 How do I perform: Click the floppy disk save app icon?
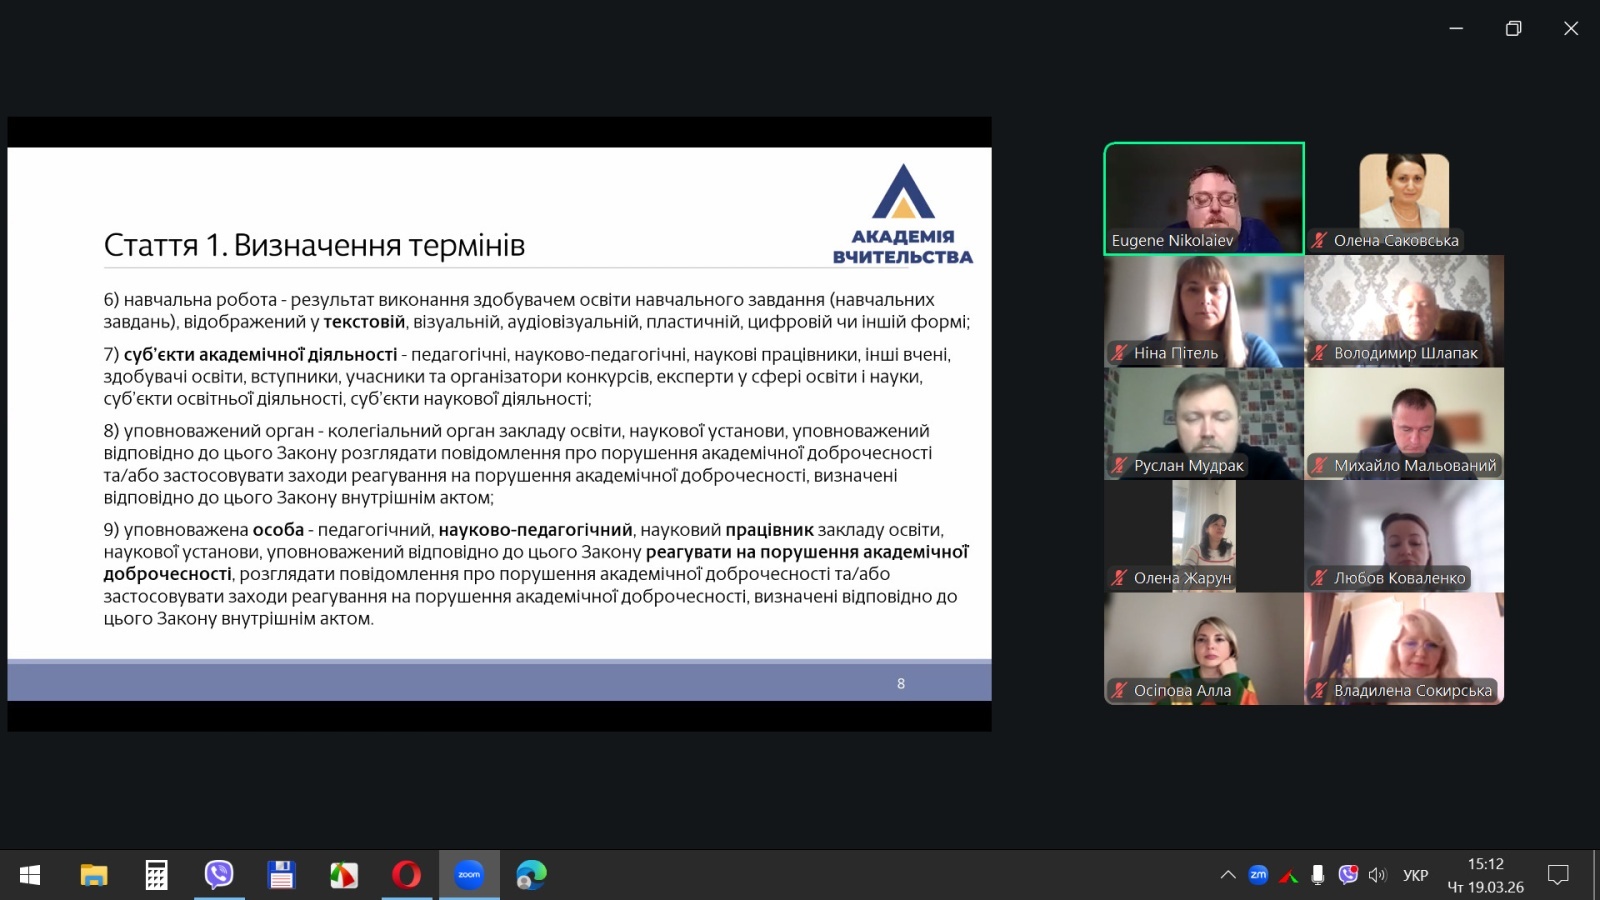coord(281,875)
